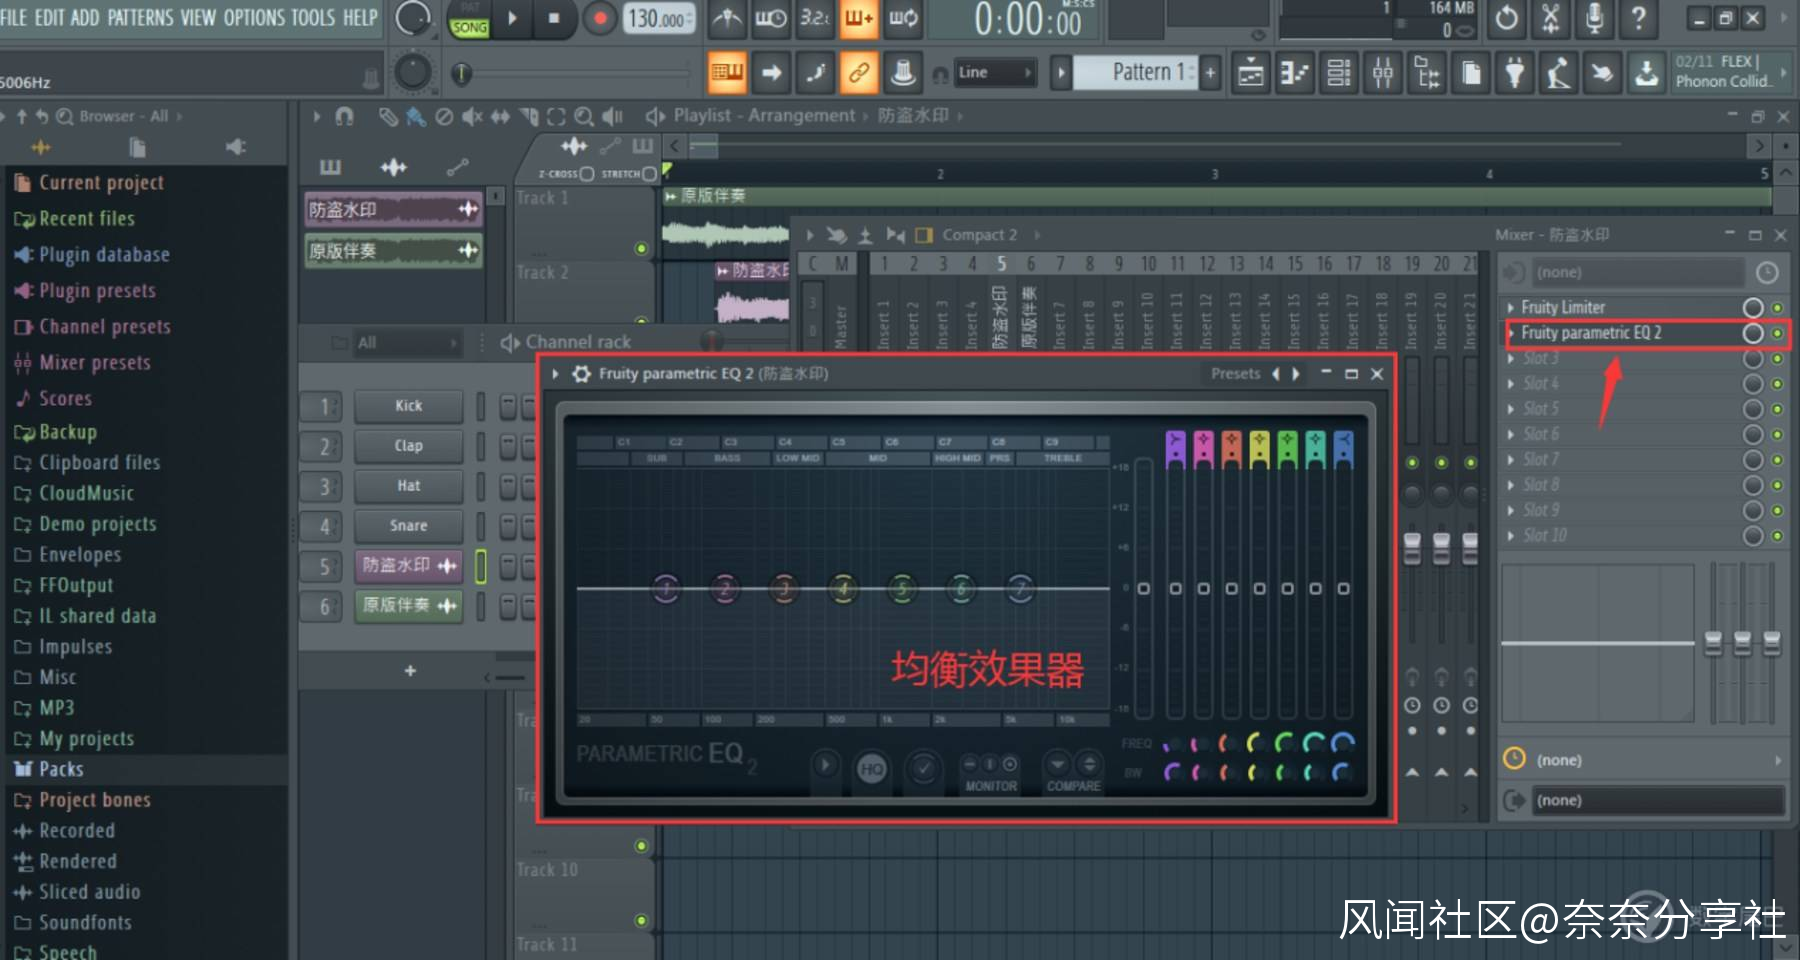Enable the STRETCH checkbox in playlist
This screenshot has width=1800, height=960.
click(649, 174)
